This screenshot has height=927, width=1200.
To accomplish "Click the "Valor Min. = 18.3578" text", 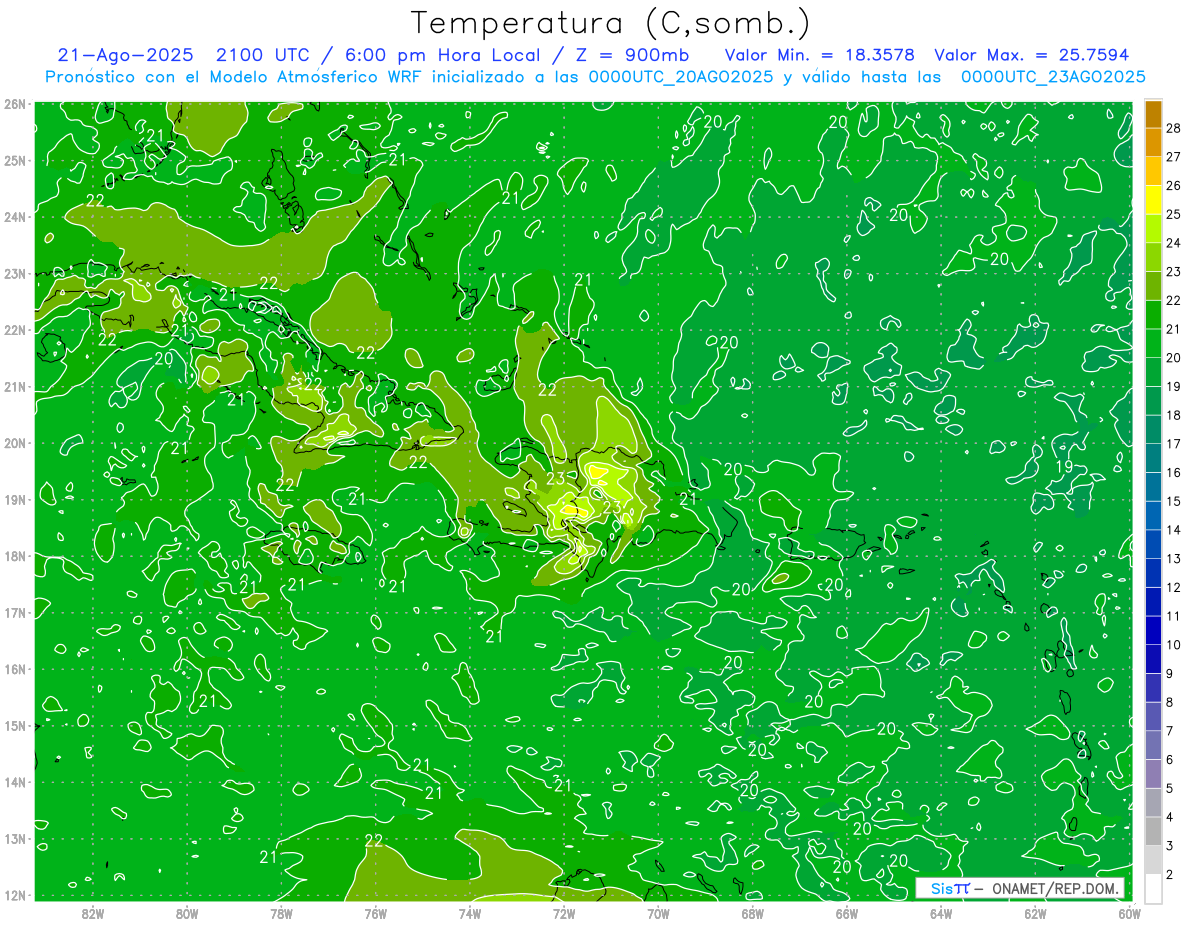I will (x=819, y=56).
